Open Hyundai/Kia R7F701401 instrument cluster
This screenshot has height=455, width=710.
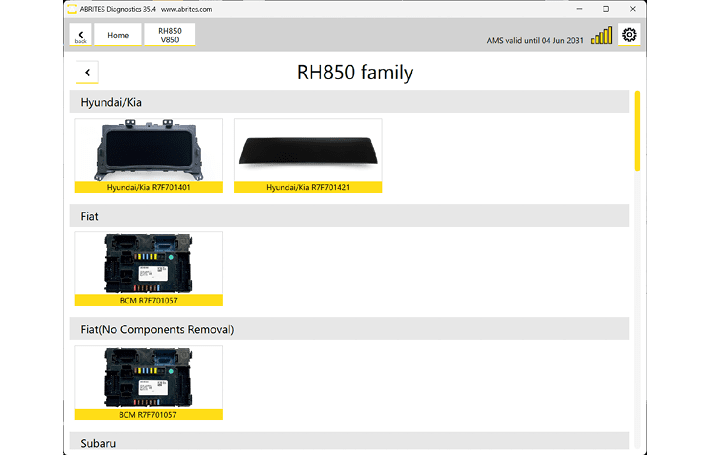(149, 155)
